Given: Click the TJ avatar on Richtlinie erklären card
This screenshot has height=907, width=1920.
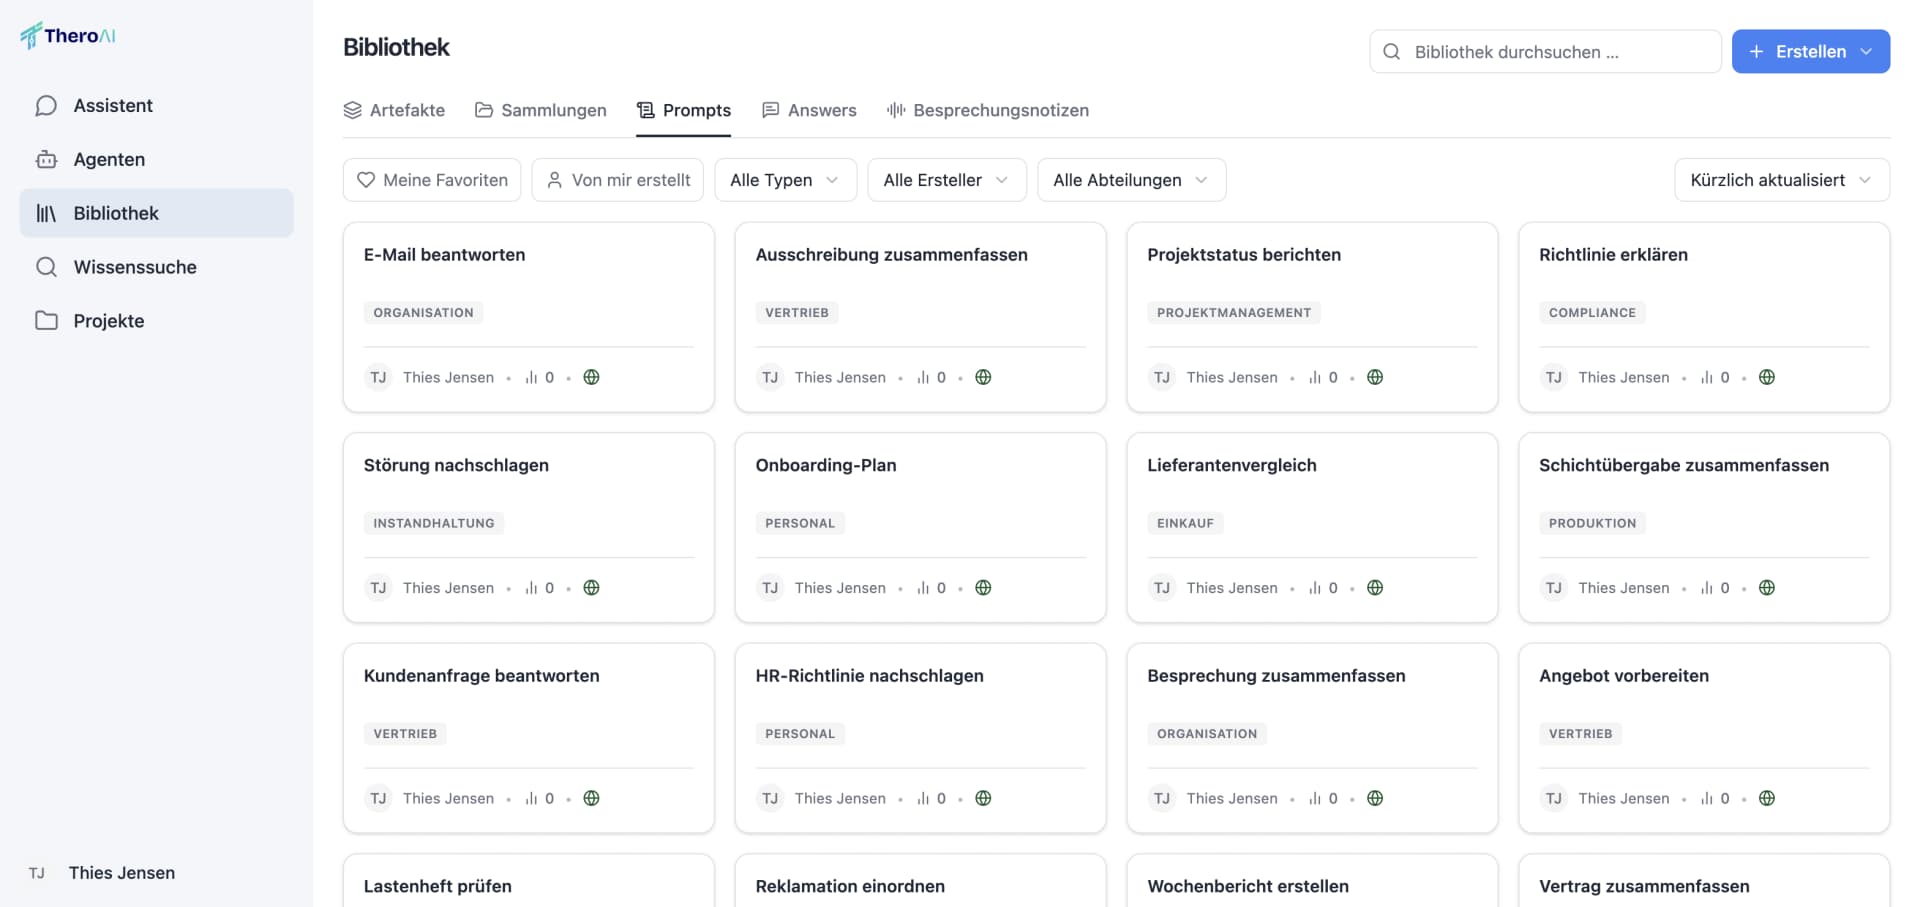Looking at the screenshot, I should point(1553,377).
